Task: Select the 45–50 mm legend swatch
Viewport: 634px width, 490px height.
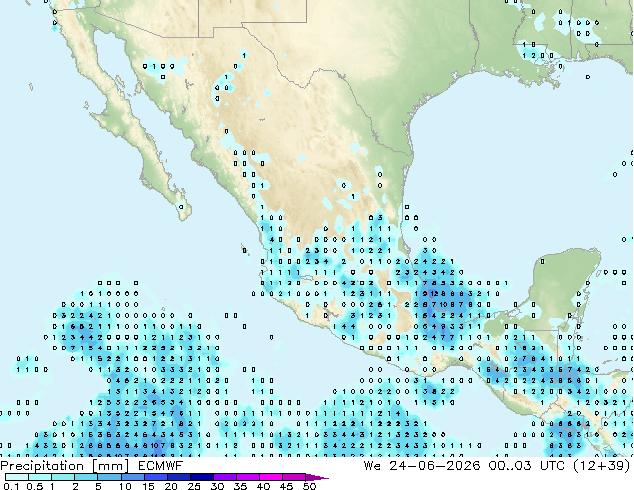Action: point(294,477)
